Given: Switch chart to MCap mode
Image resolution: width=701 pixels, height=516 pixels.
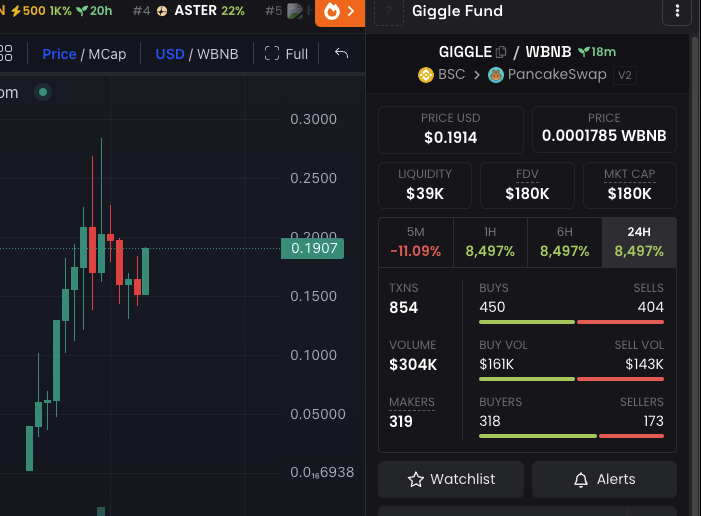Looking at the screenshot, I should [x=107, y=54].
